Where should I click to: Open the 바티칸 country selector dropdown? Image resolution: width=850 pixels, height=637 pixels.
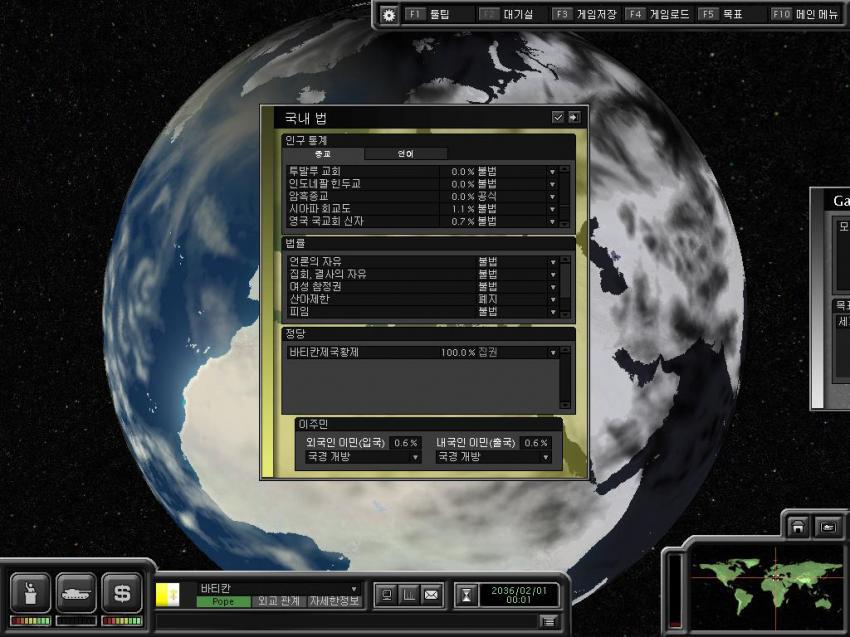coord(353,588)
